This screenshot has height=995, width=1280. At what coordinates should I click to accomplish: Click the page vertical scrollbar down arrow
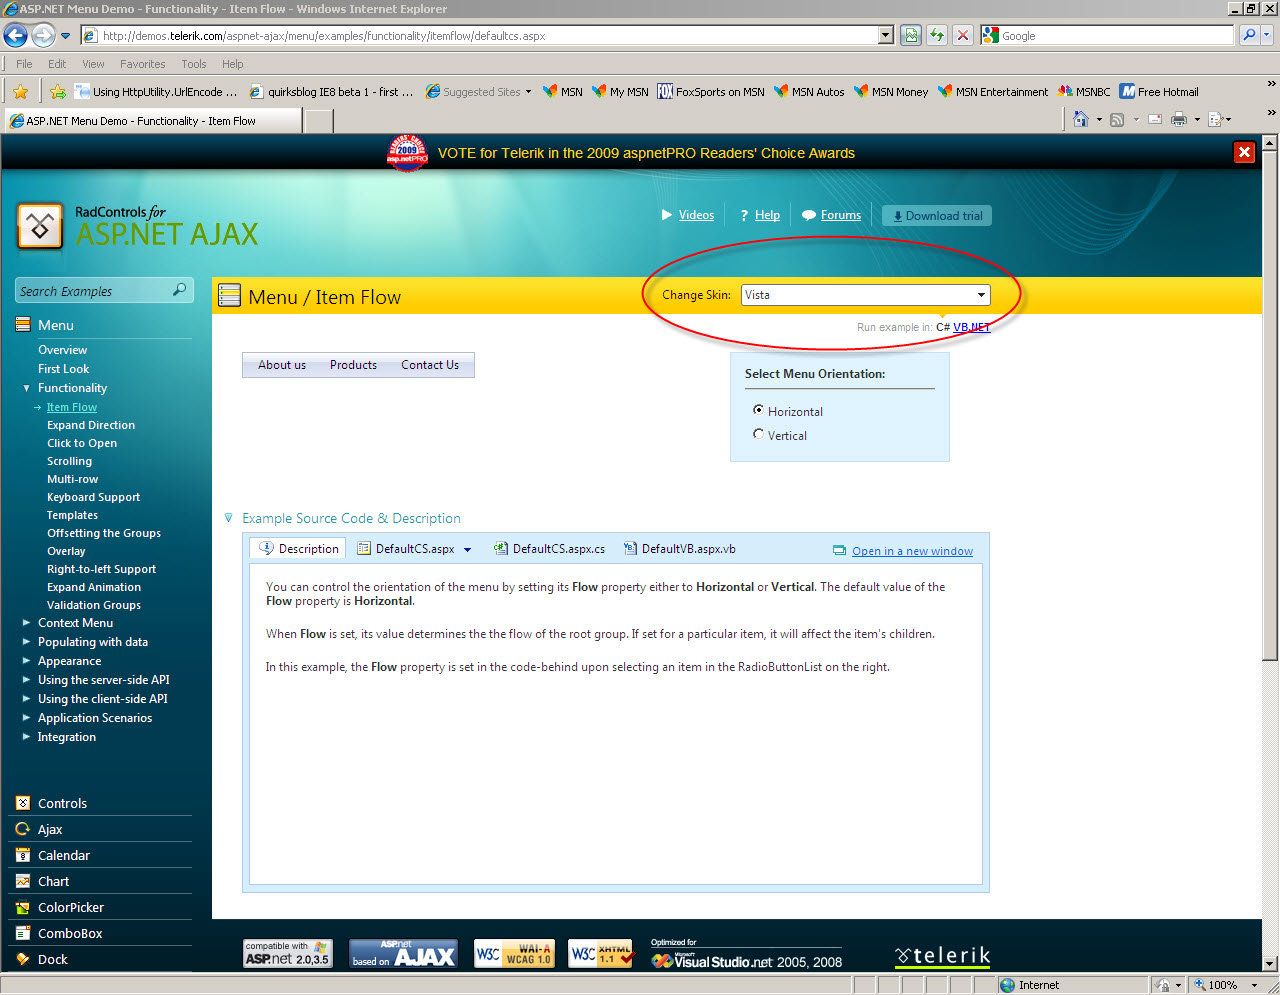(1270, 964)
